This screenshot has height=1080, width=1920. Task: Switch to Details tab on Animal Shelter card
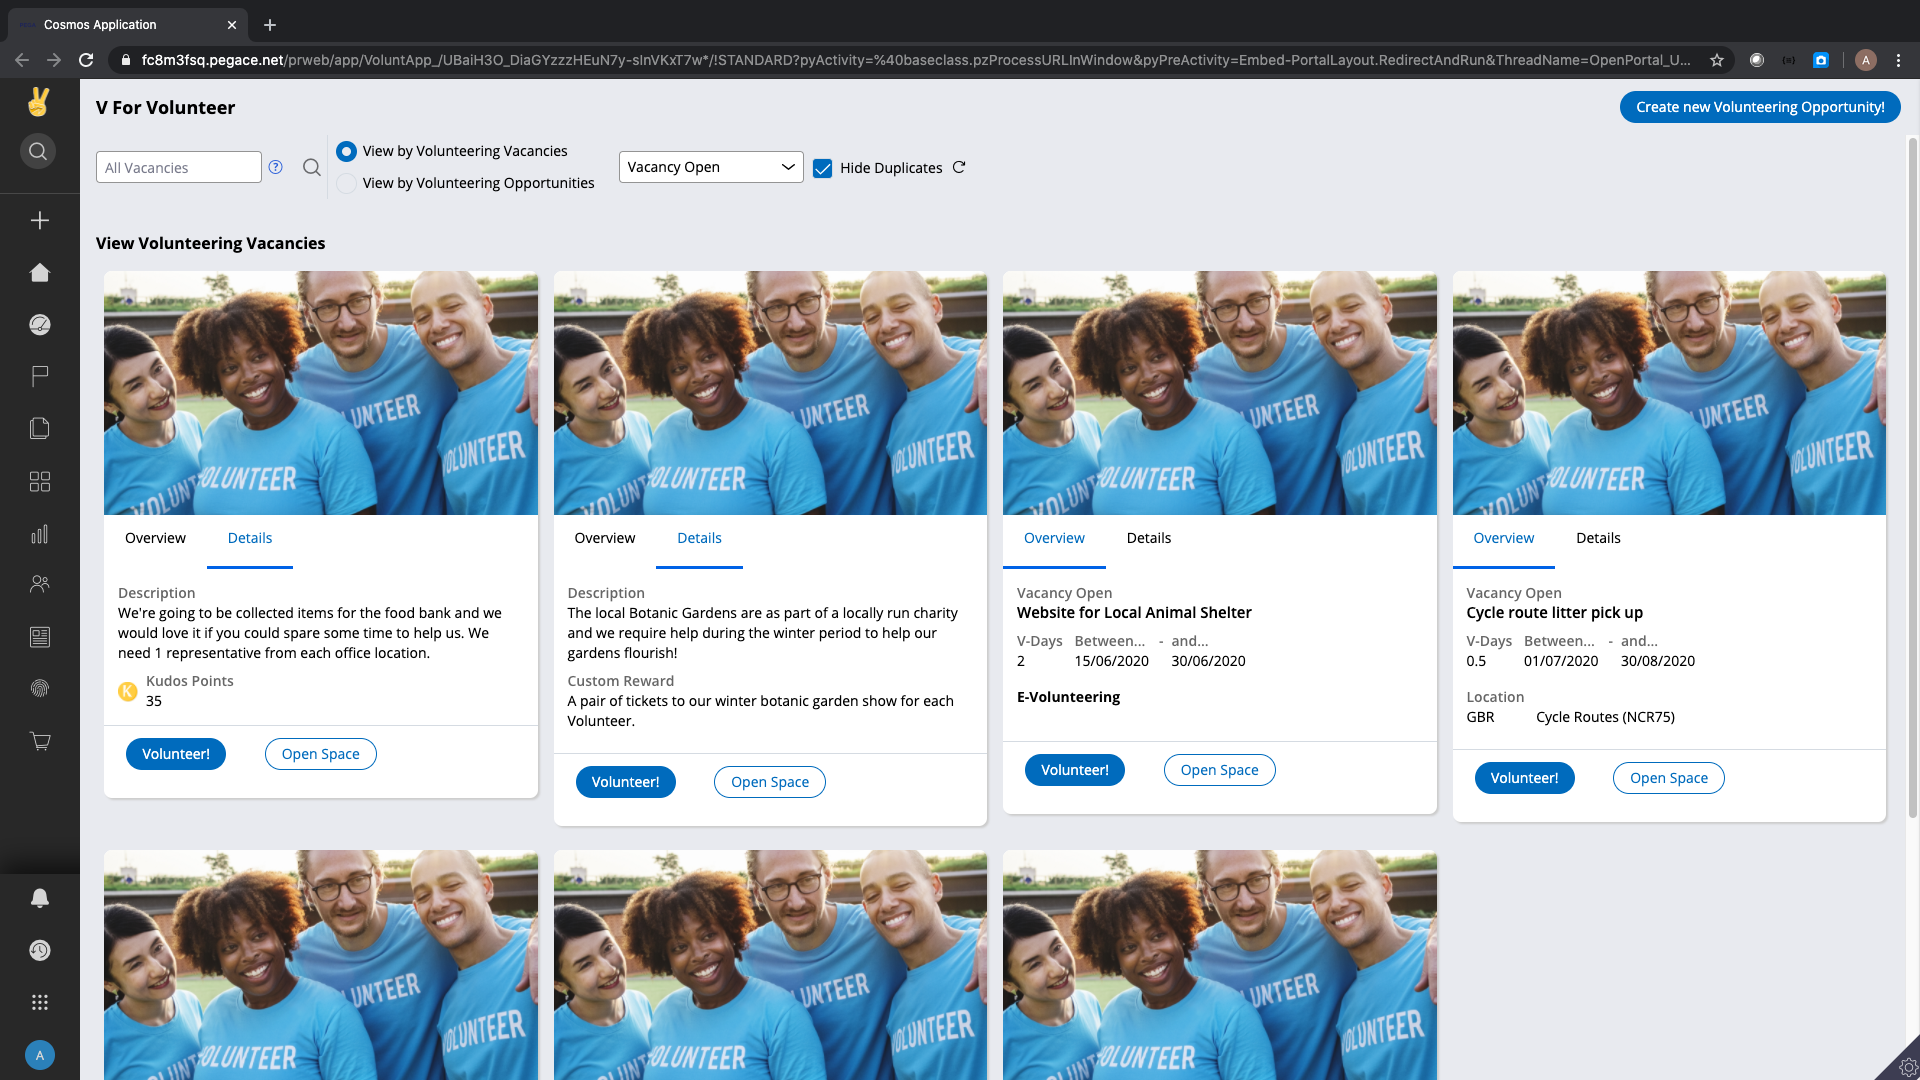pos(1148,538)
